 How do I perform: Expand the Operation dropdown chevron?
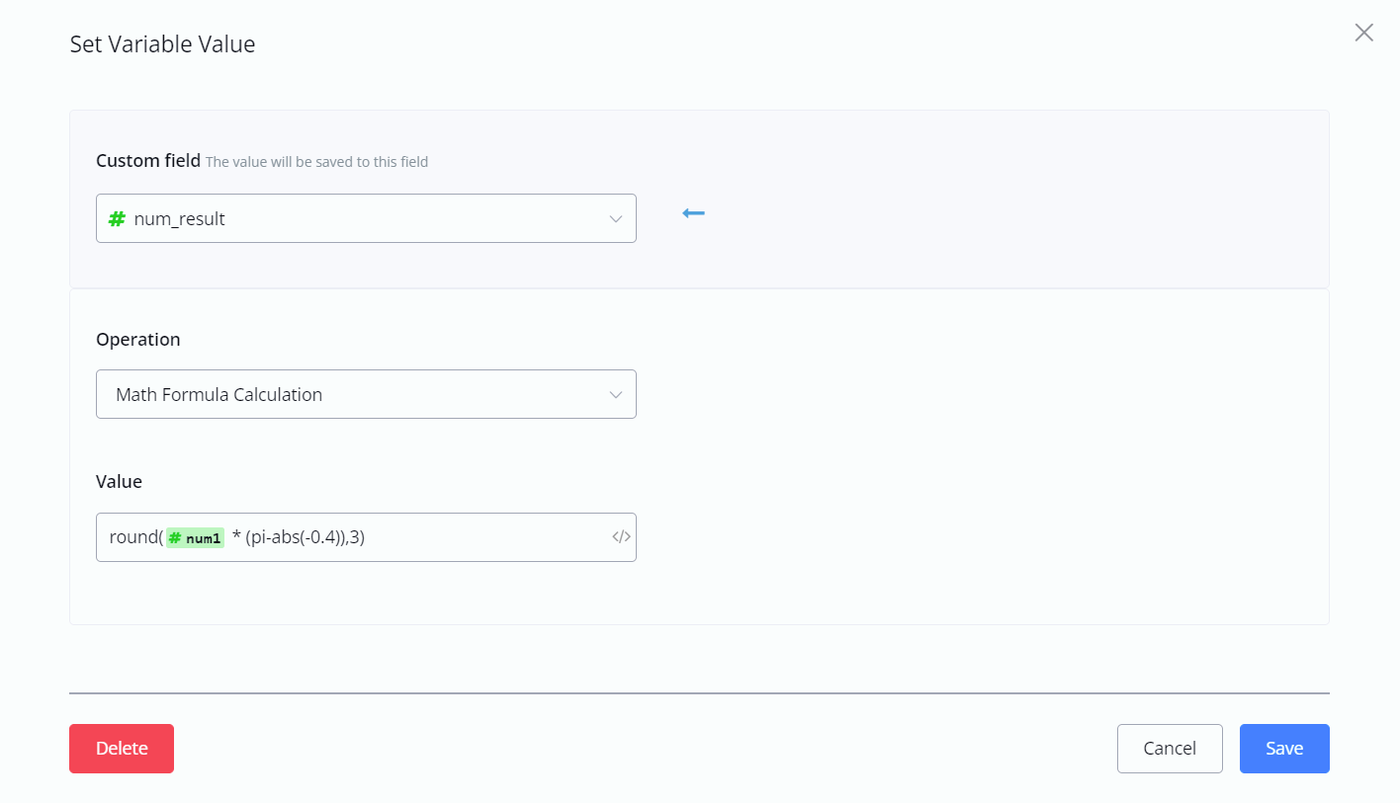pos(616,395)
